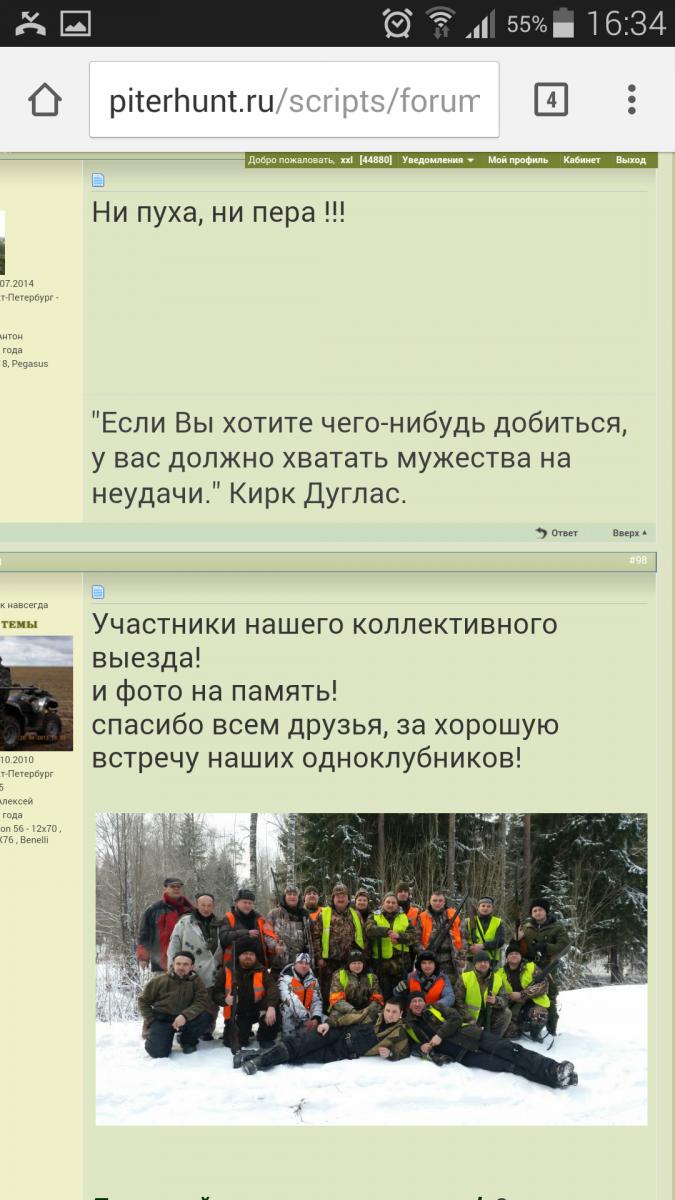Open the Мой профиль menu item
Viewport: 675px width, 1200px height.
coord(517,160)
